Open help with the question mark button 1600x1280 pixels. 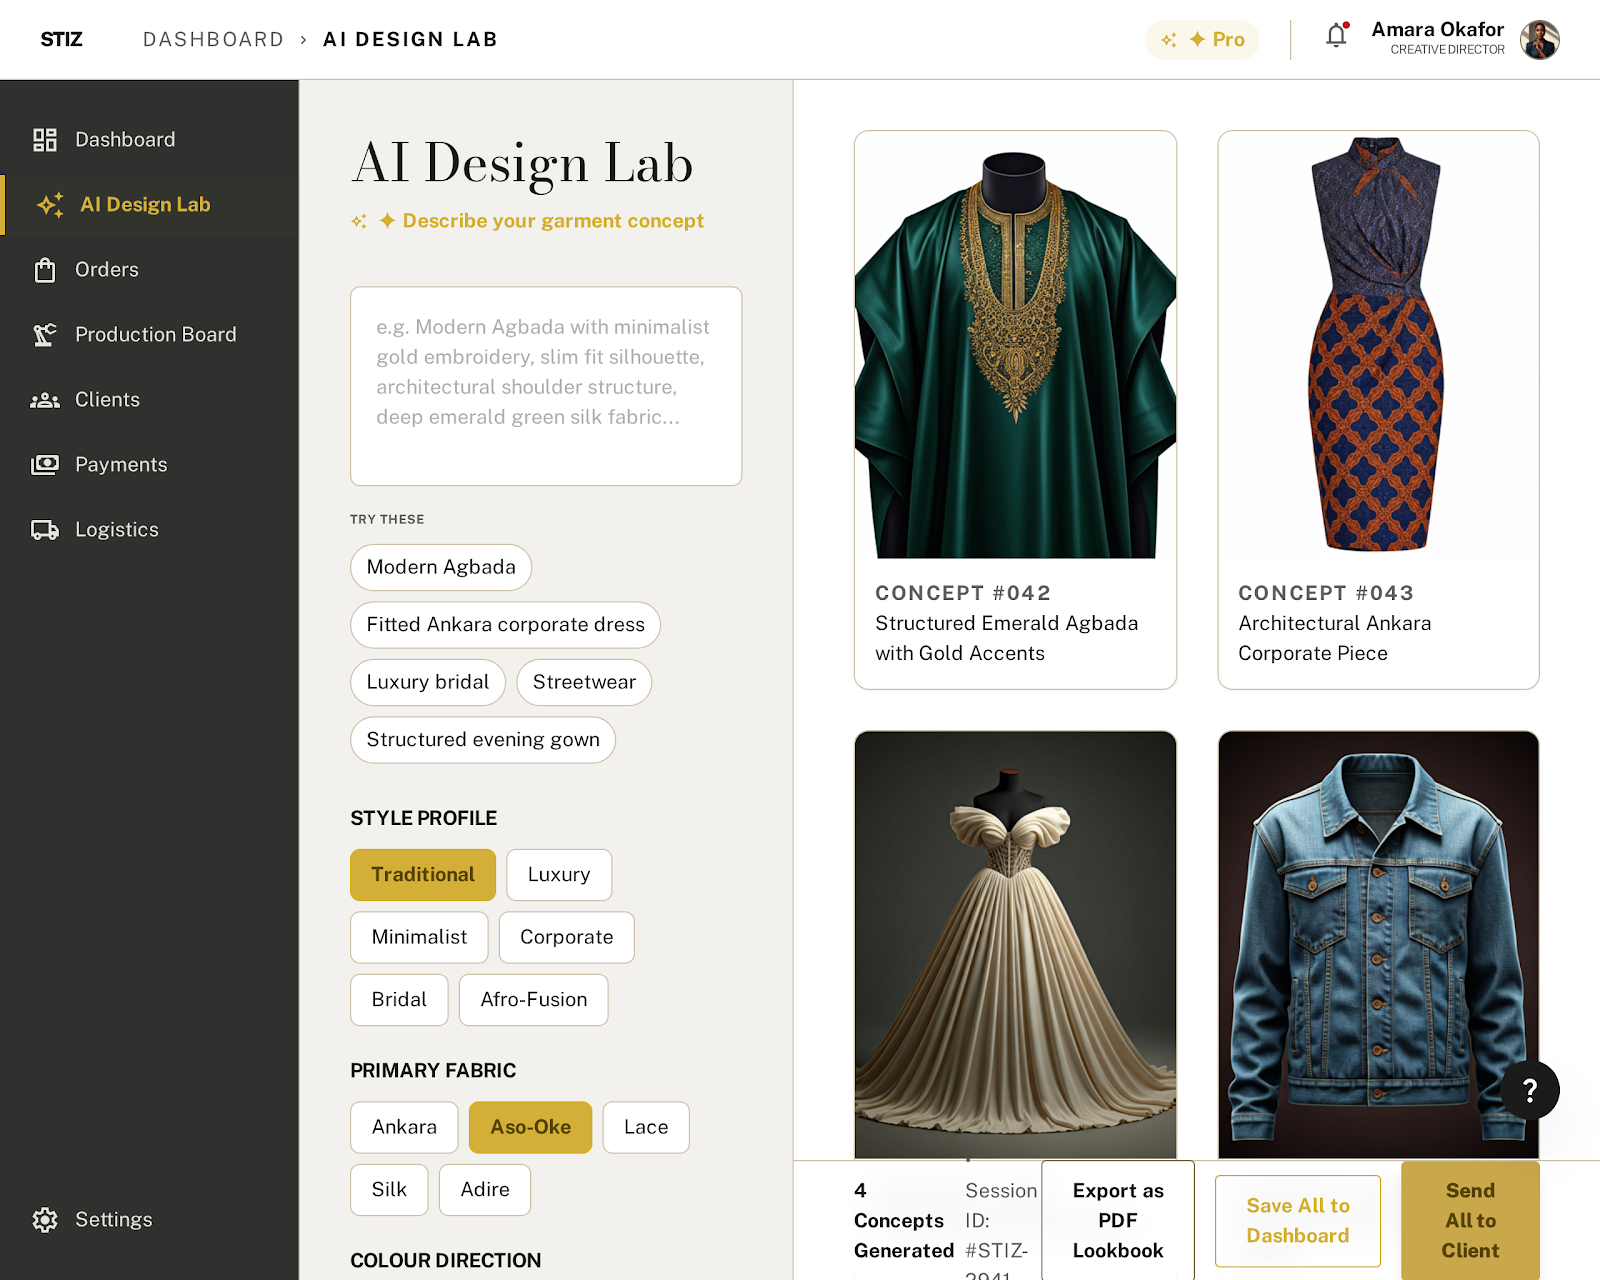point(1529,1090)
